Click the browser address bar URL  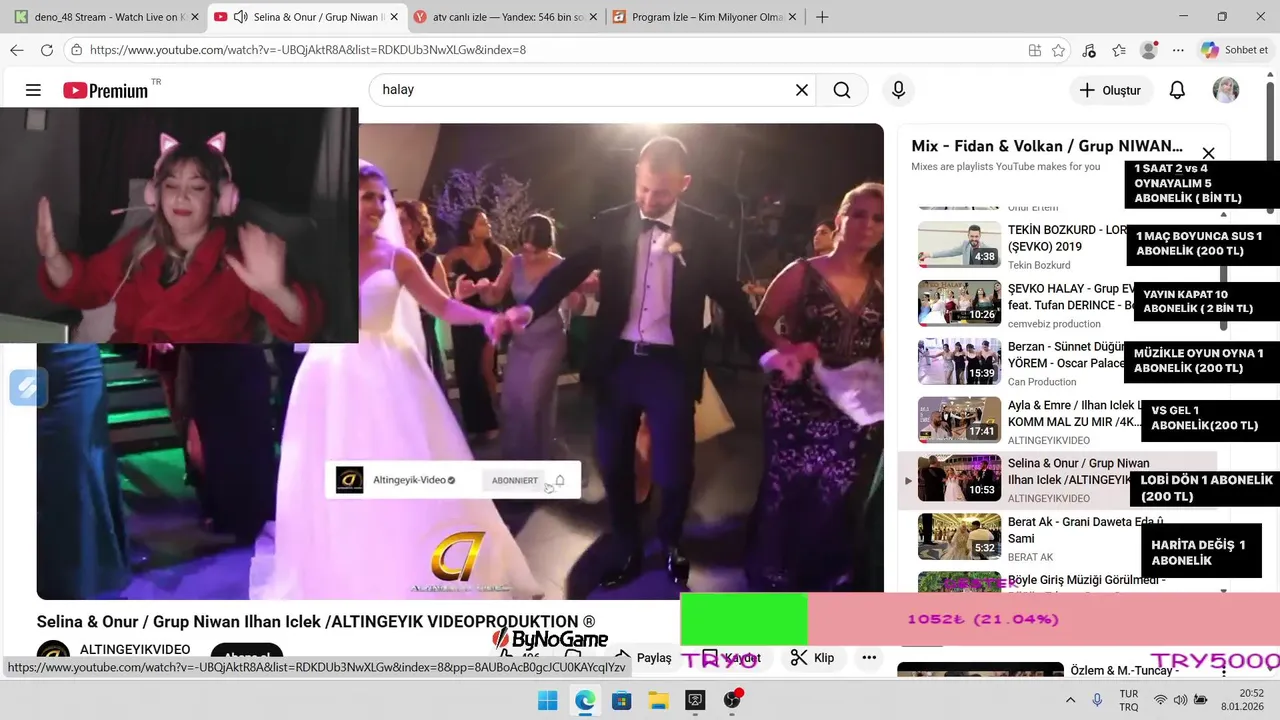tap(308, 50)
